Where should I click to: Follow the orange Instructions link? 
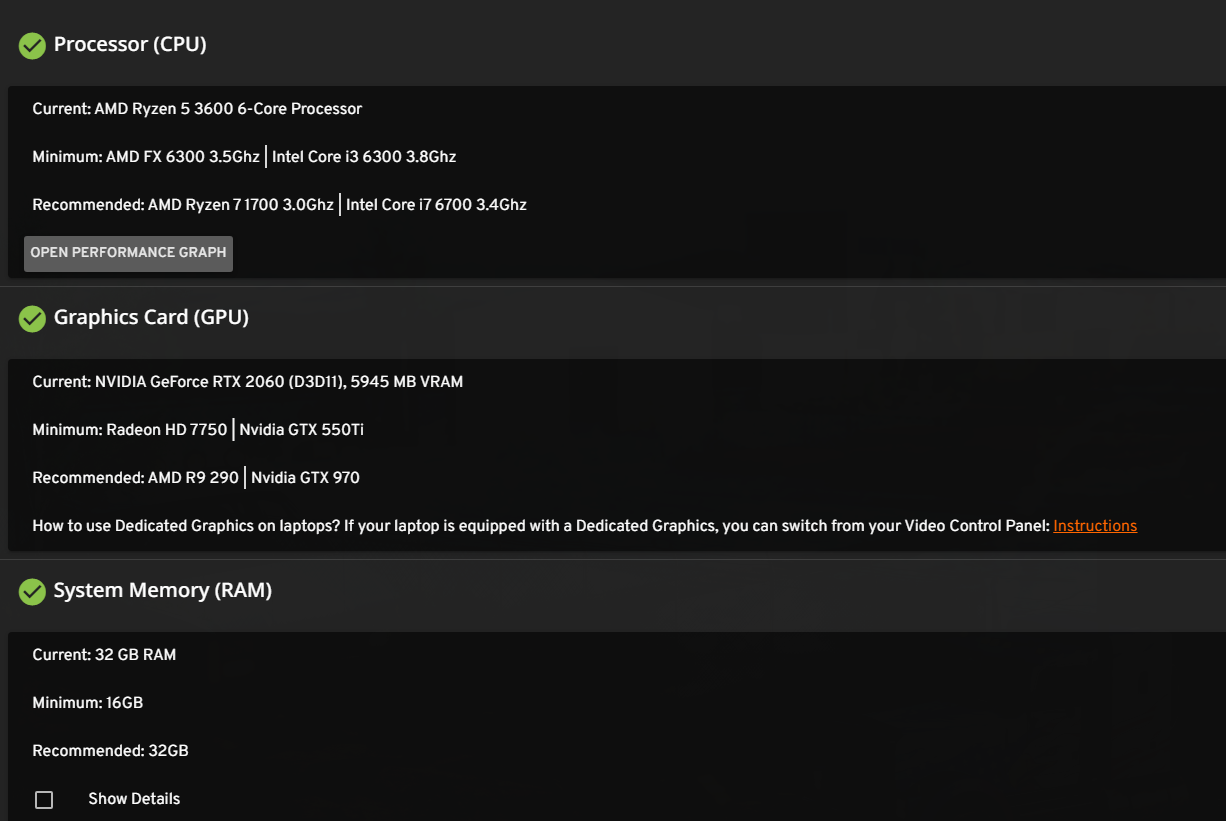(1095, 526)
